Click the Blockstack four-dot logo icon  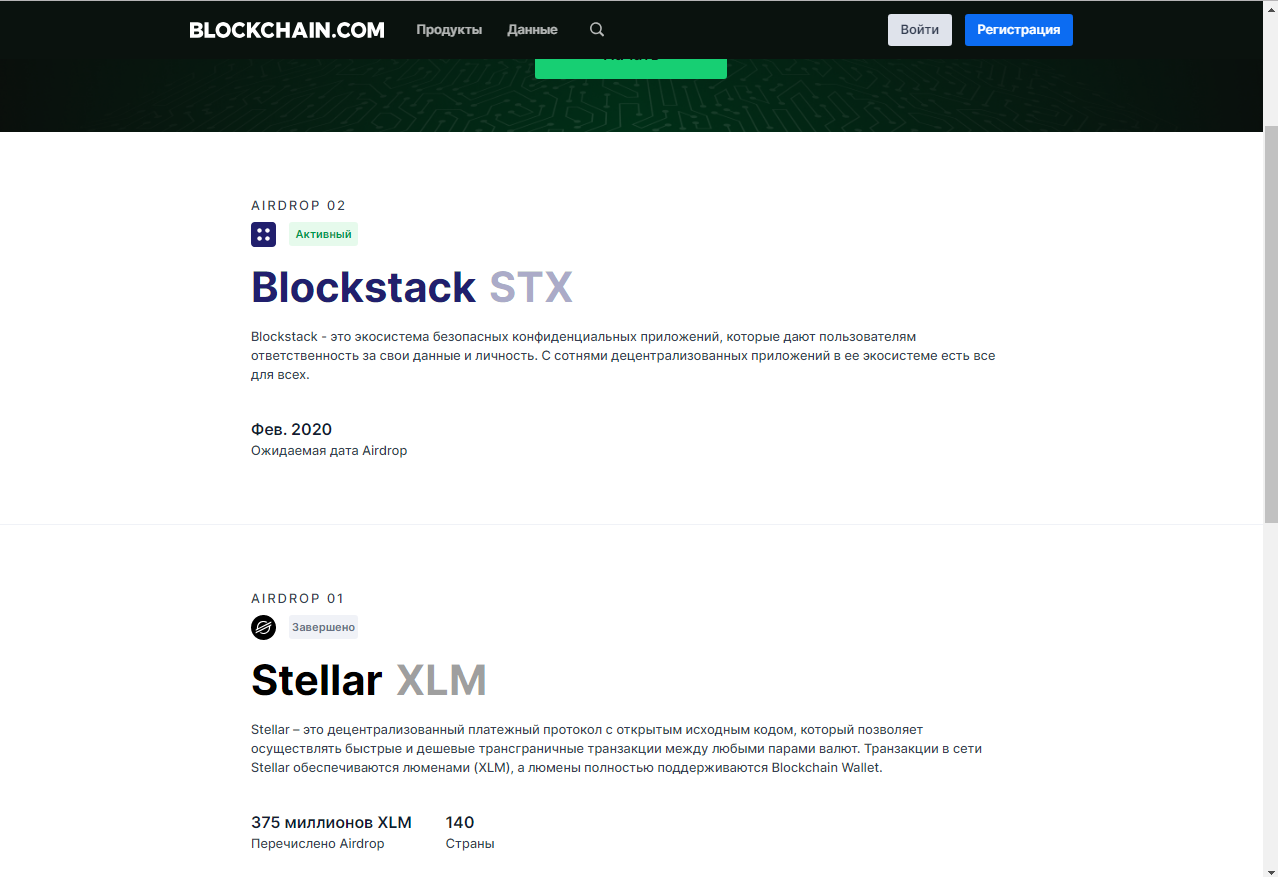click(263, 235)
